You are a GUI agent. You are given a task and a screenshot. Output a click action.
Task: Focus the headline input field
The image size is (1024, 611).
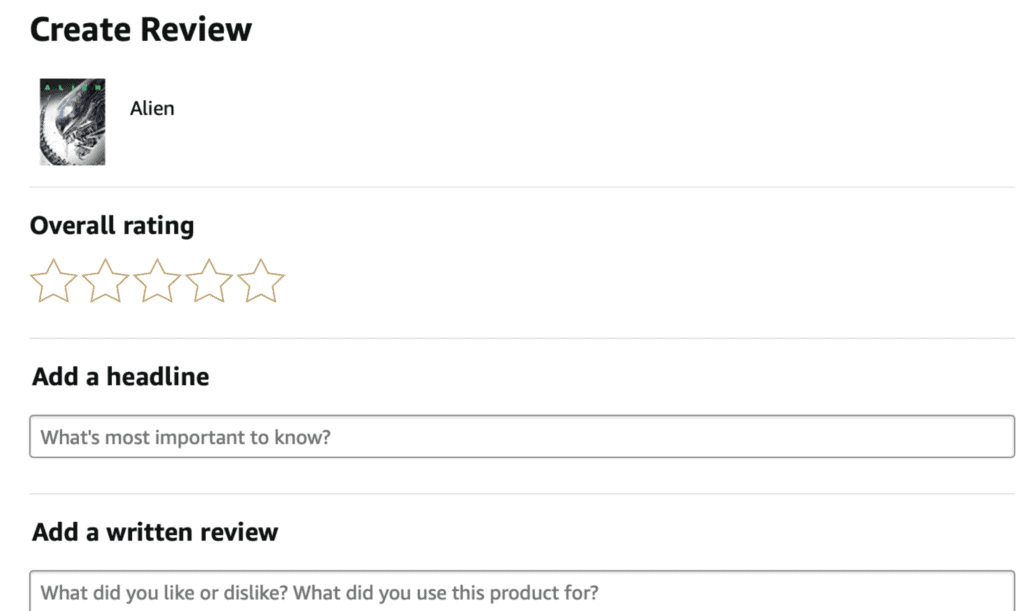[x=522, y=437]
